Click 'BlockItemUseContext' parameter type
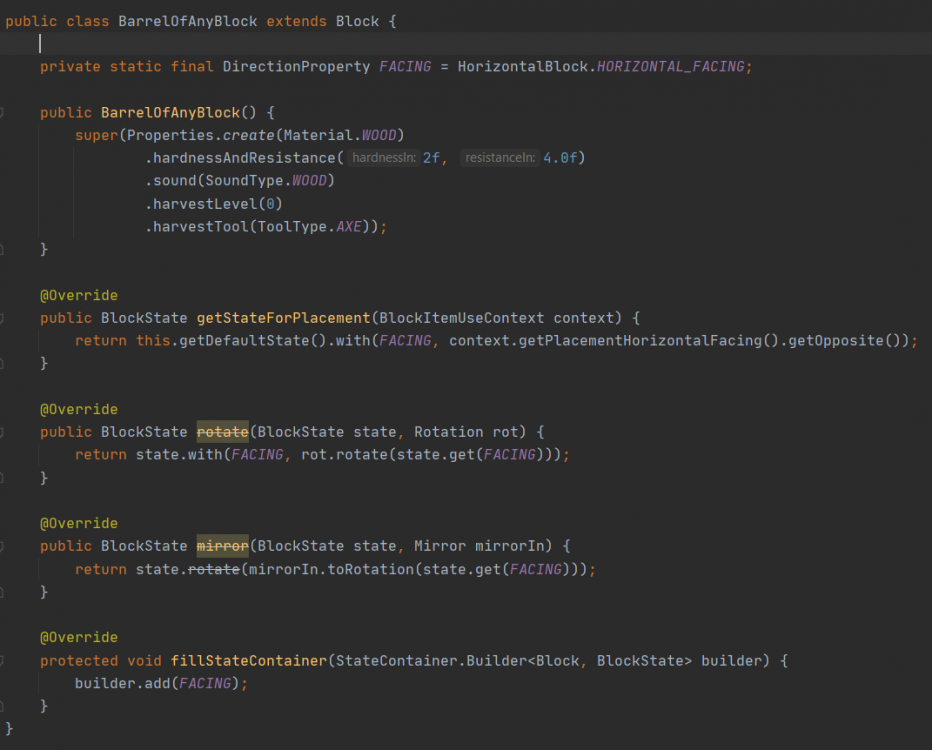Screen dimensions: 932x750 point(462,318)
